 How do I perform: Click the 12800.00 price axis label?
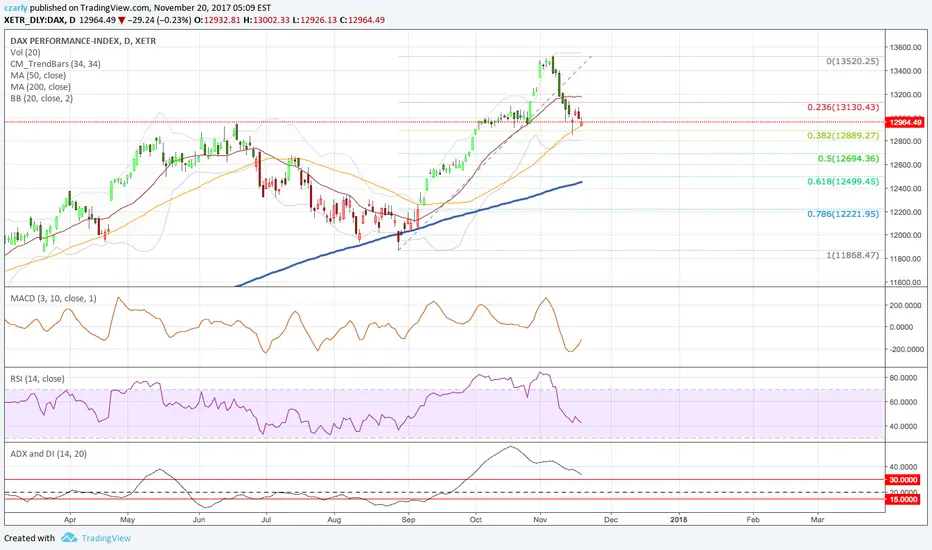905,141
